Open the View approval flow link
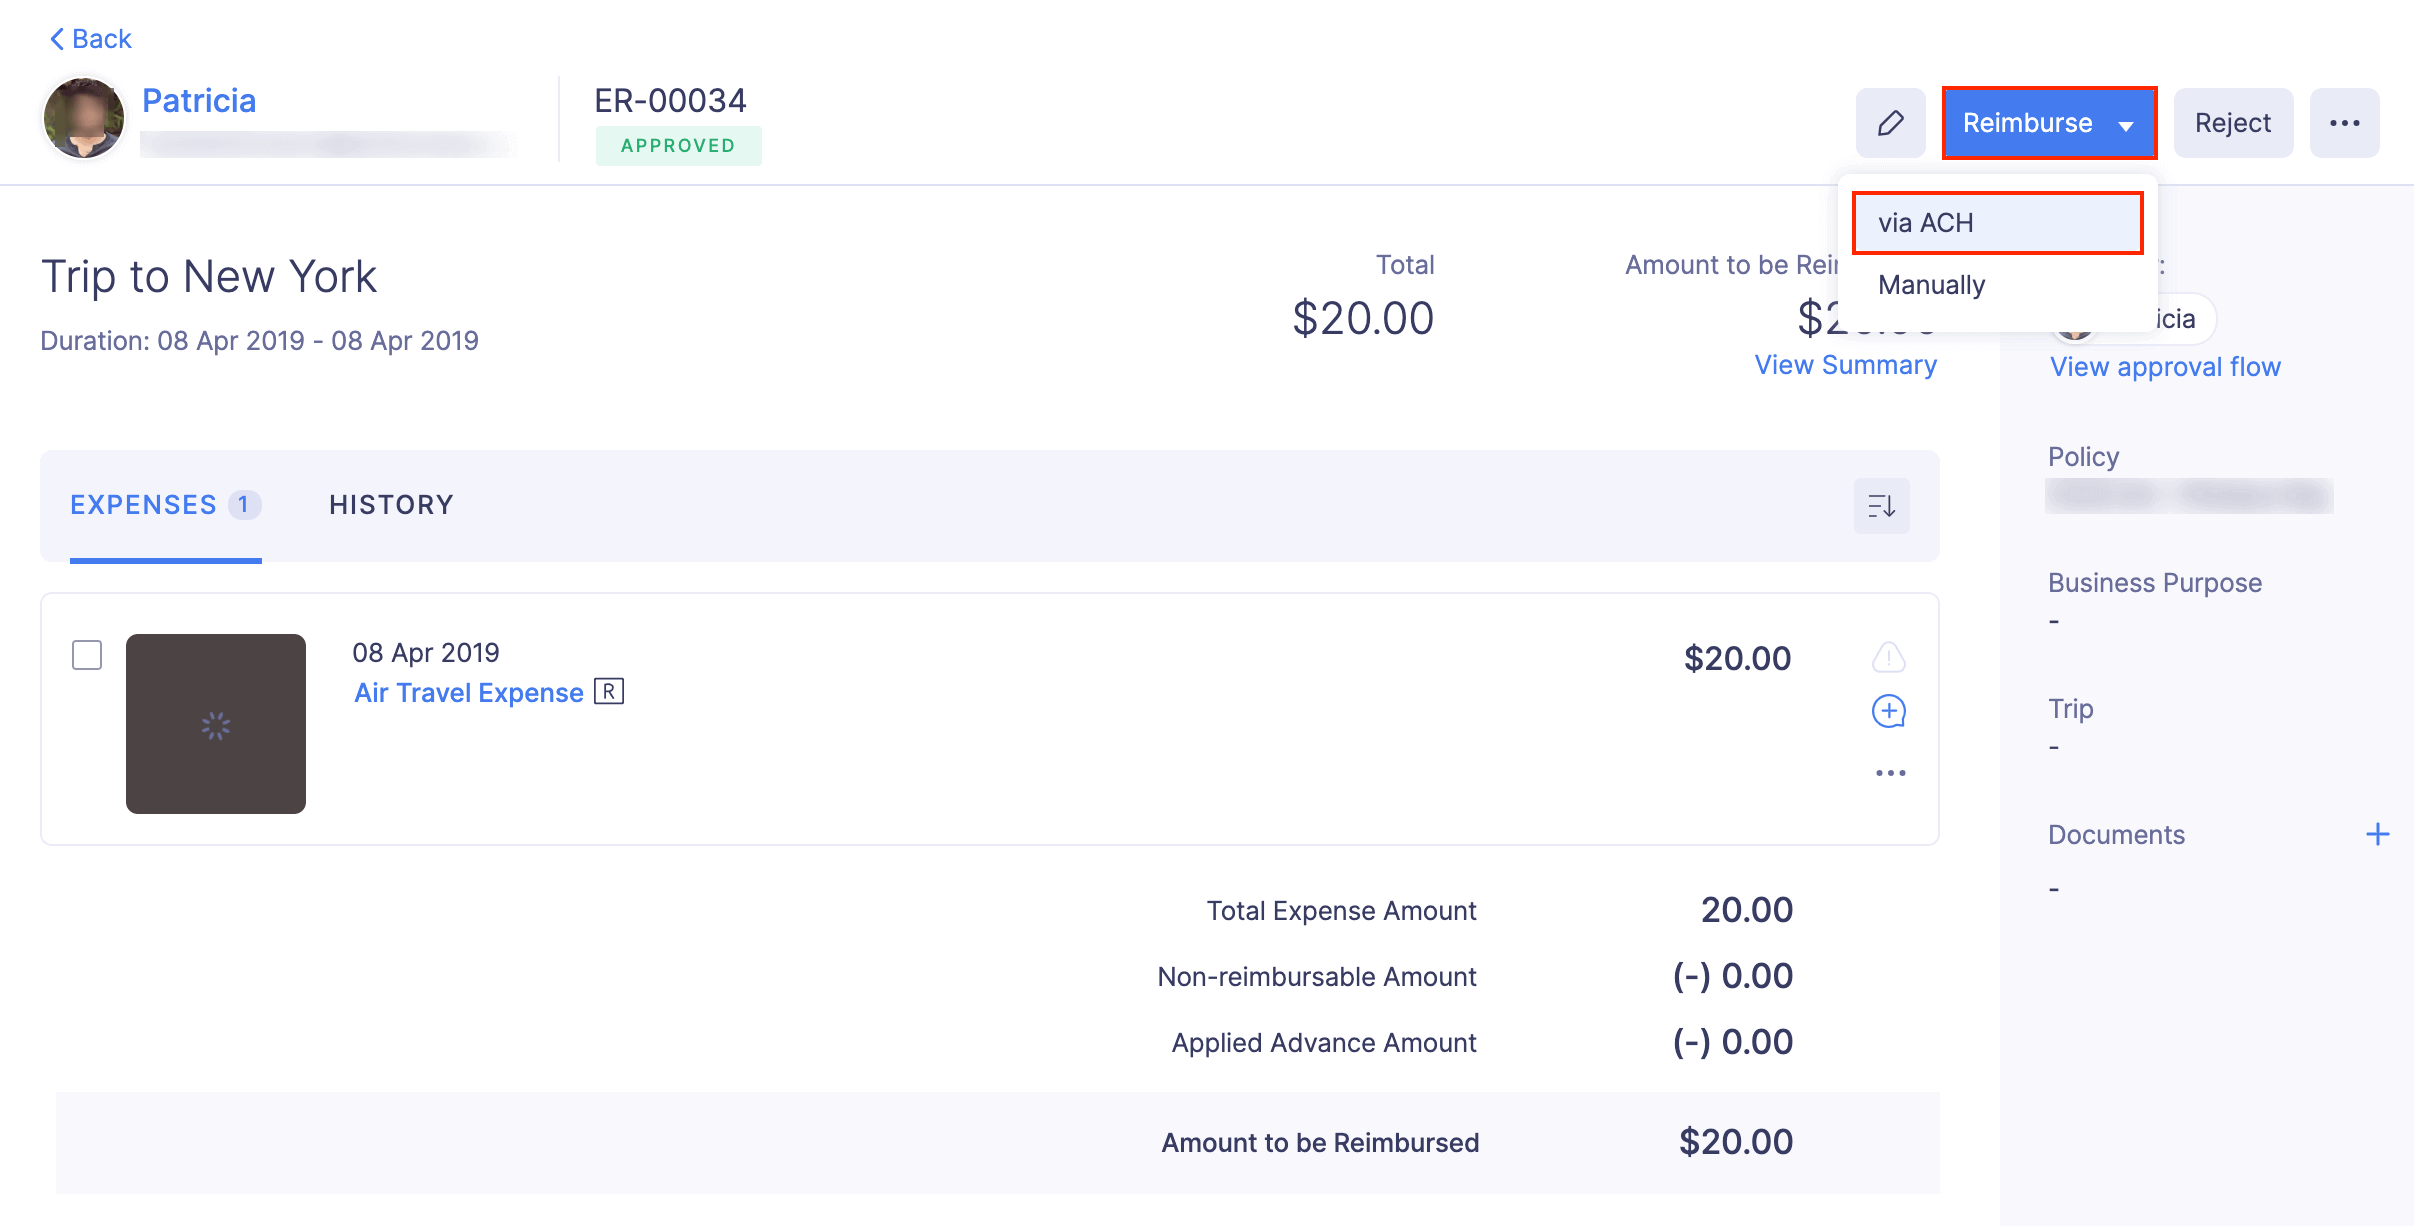Viewport: 2414px width, 1226px height. click(x=2165, y=367)
